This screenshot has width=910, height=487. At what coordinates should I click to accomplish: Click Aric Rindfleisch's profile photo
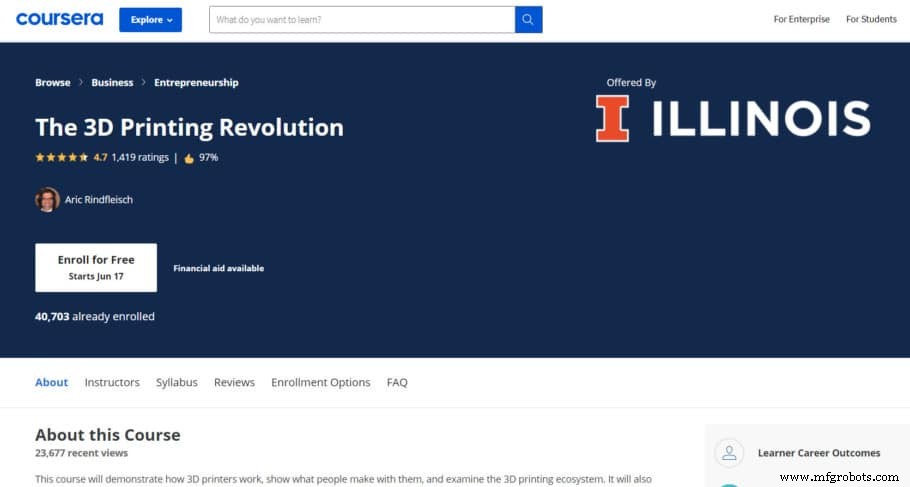47,200
